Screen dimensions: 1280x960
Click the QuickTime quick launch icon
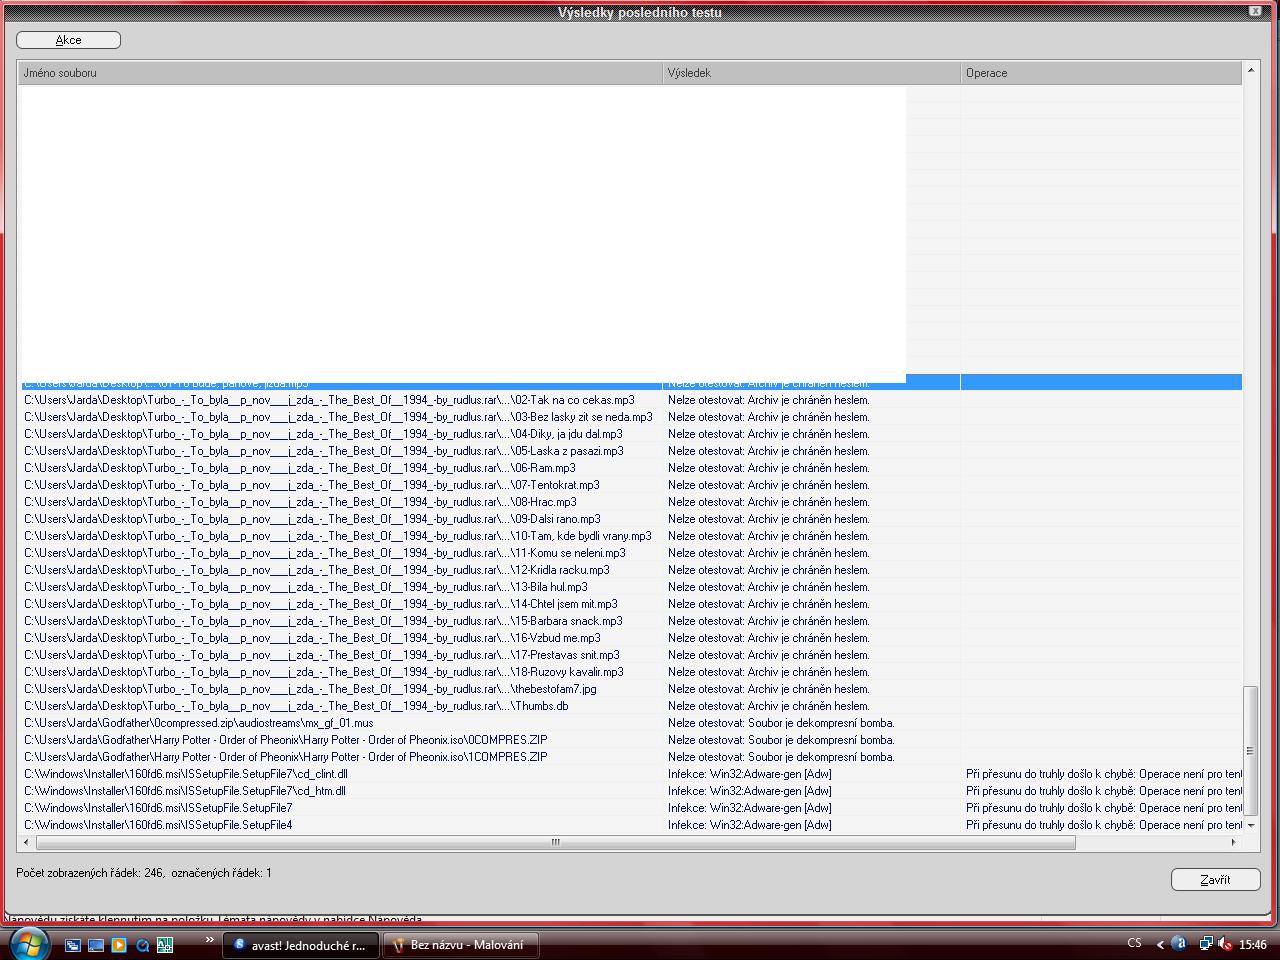point(142,945)
